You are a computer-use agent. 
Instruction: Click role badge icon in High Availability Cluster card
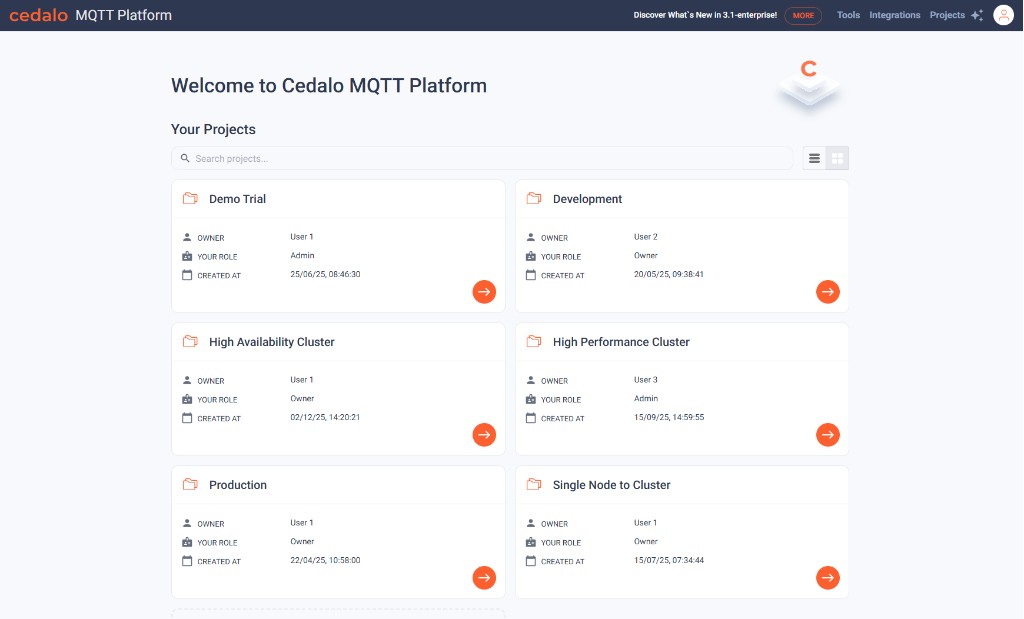pos(187,399)
